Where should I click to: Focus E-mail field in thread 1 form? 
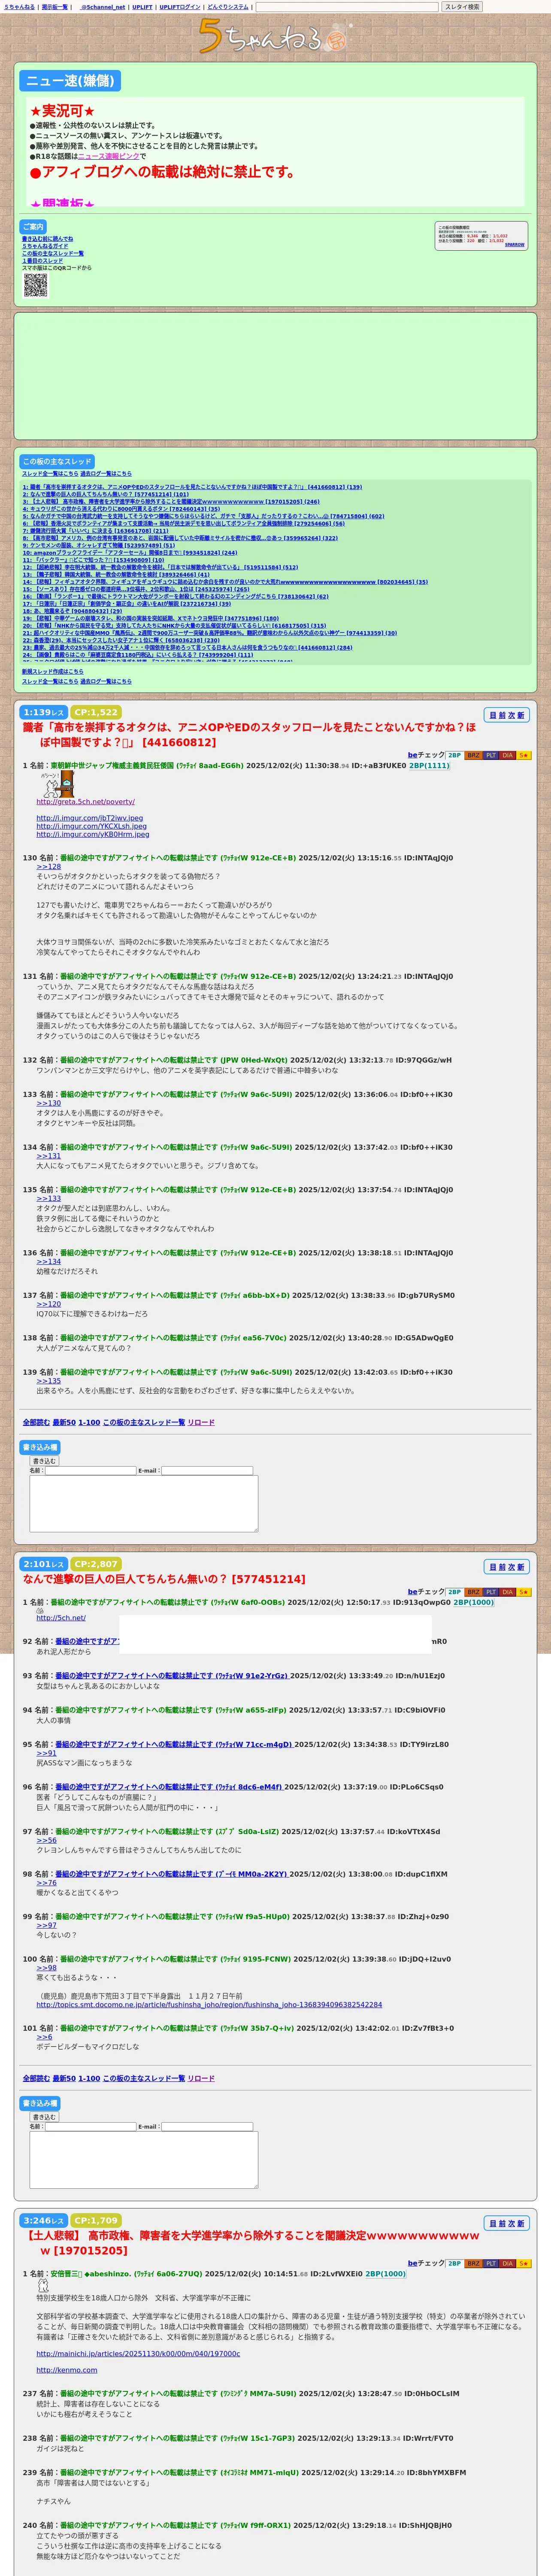pos(207,1470)
